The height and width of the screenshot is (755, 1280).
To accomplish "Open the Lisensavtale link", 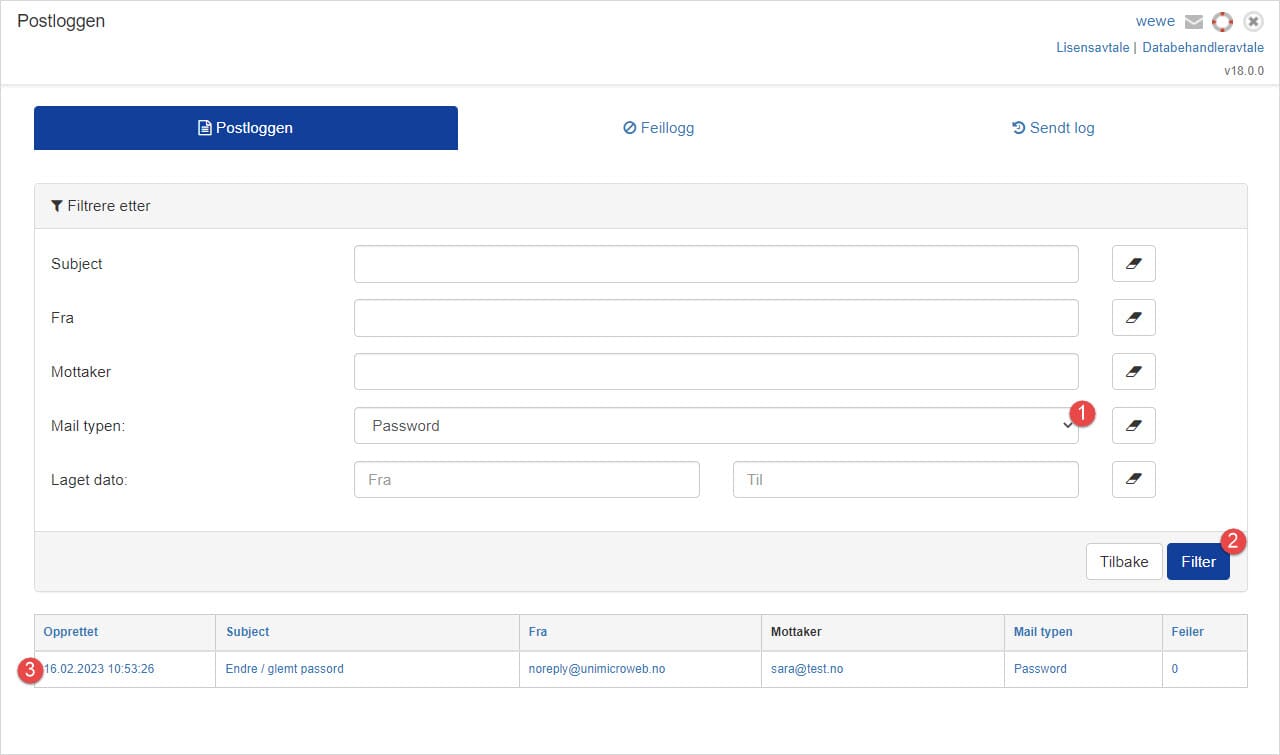I will tap(1092, 47).
